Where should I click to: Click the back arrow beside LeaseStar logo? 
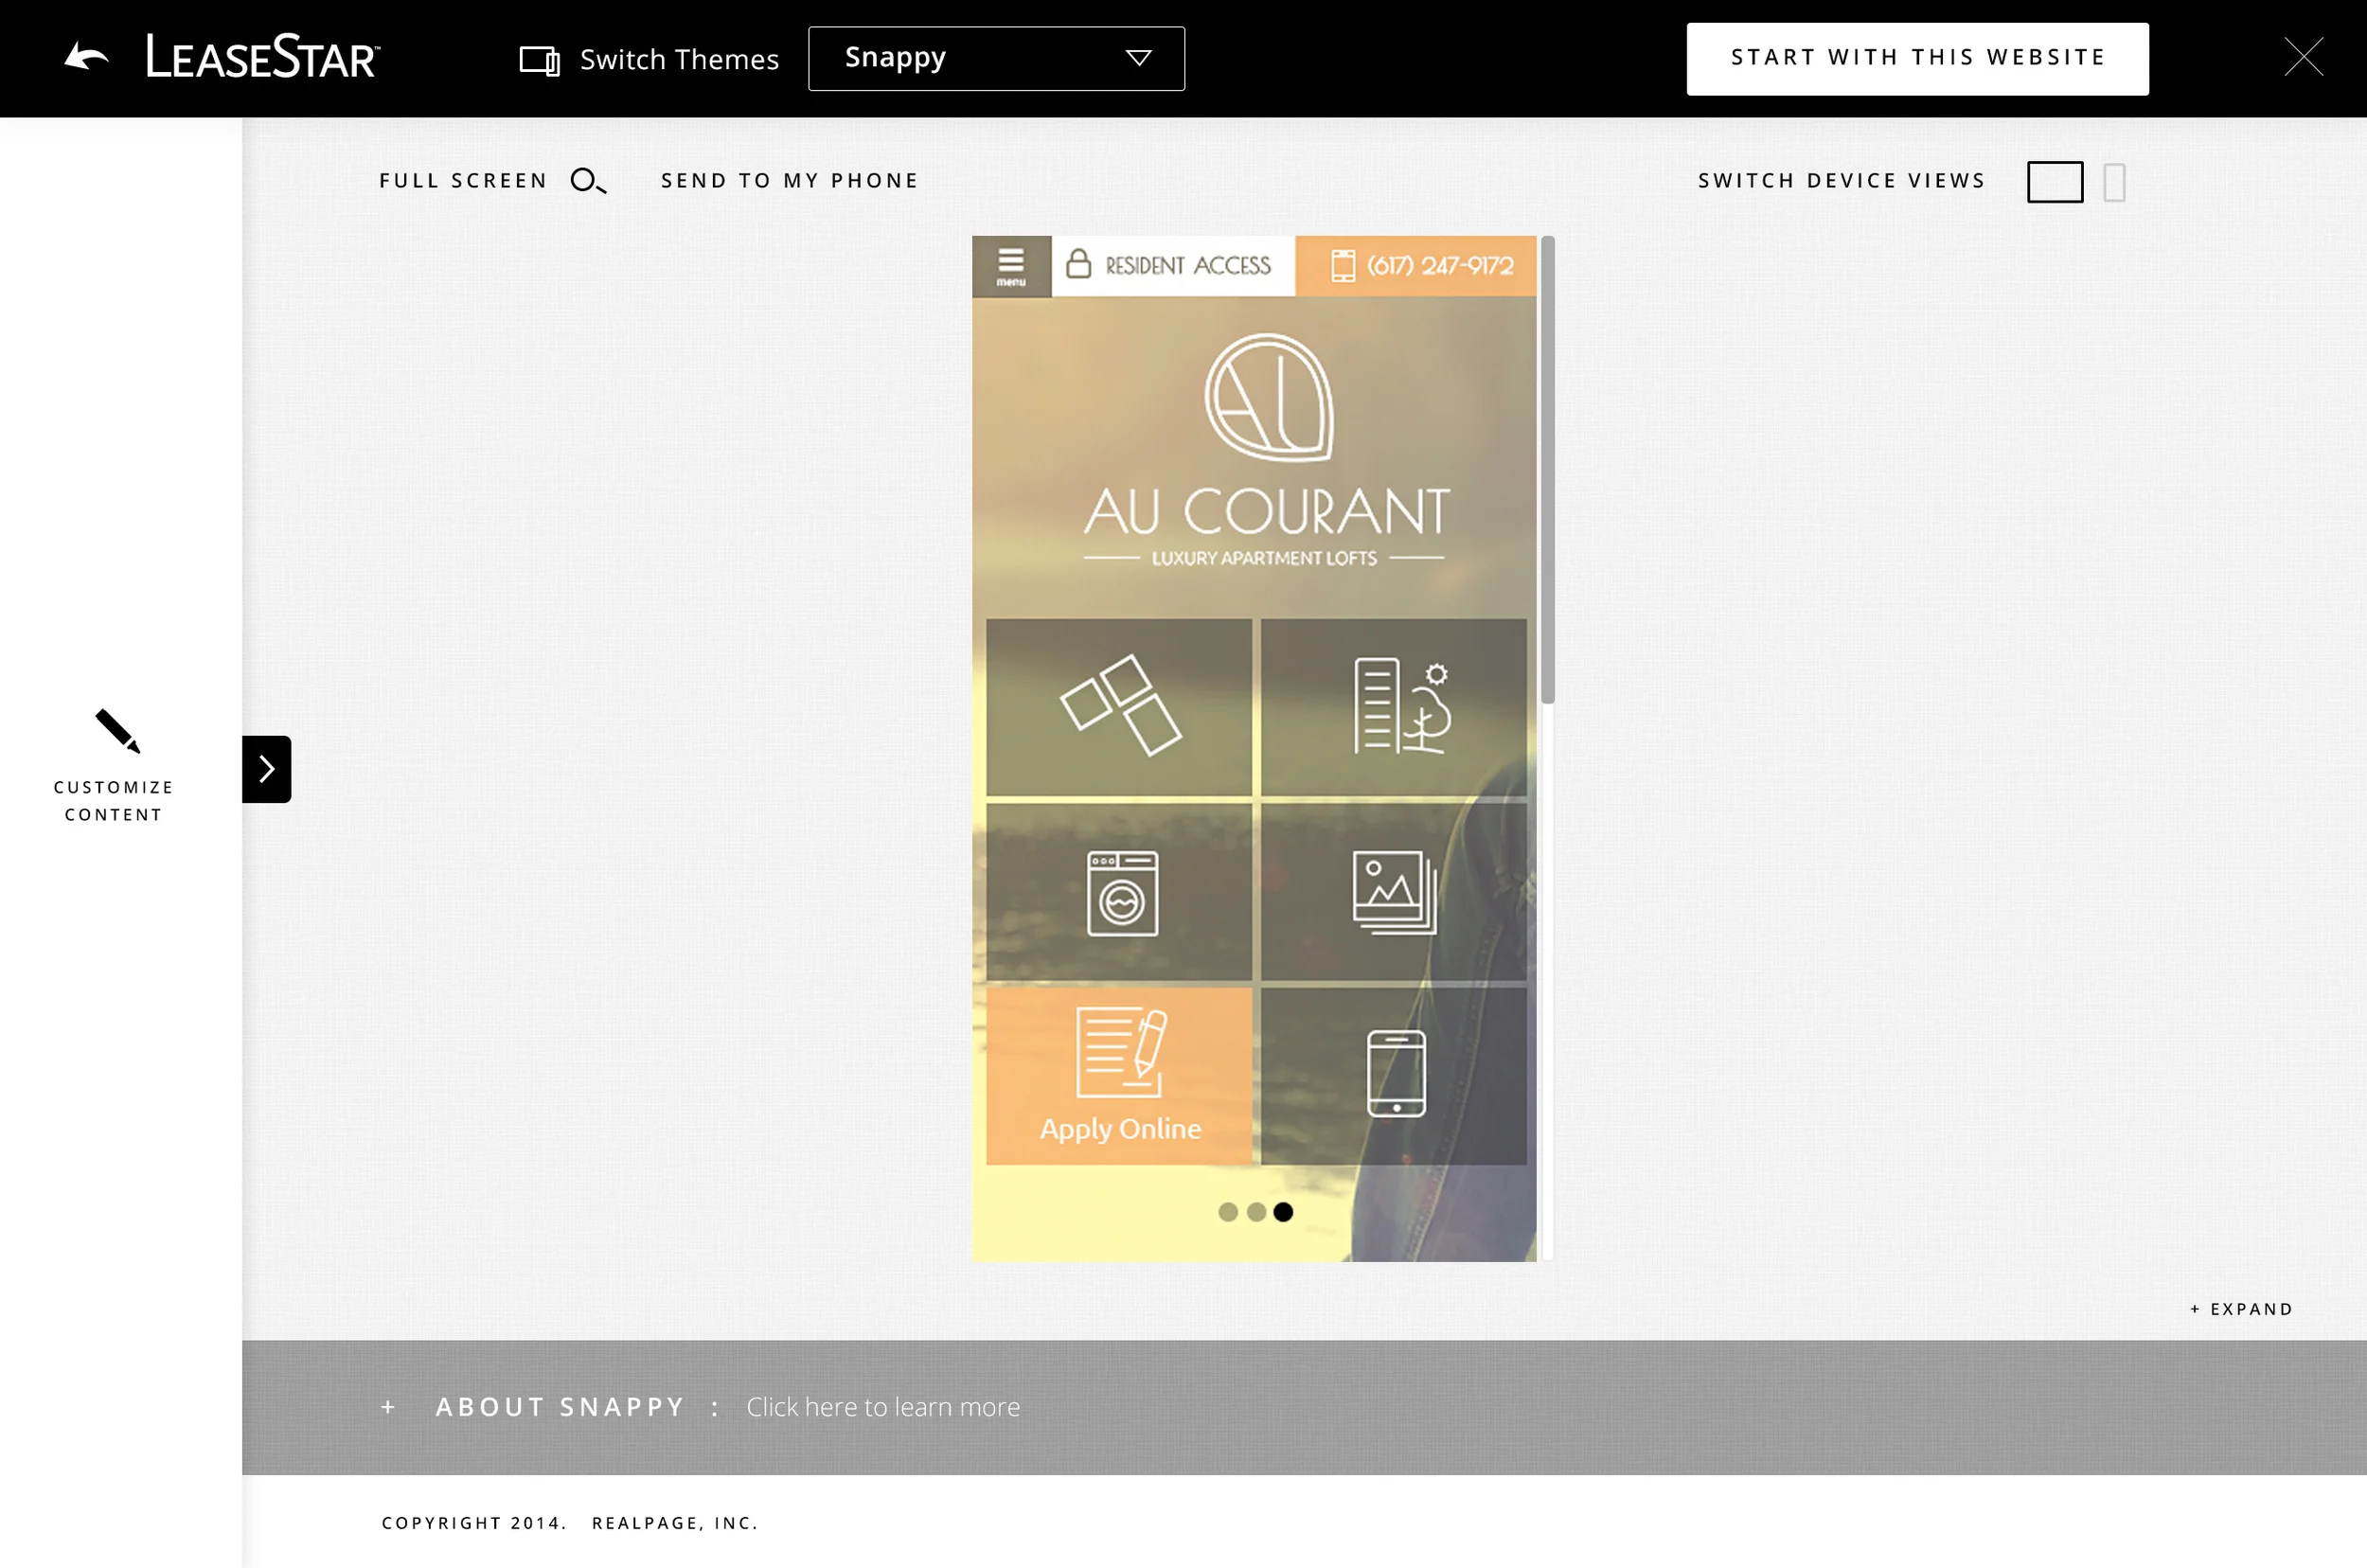(x=87, y=57)
